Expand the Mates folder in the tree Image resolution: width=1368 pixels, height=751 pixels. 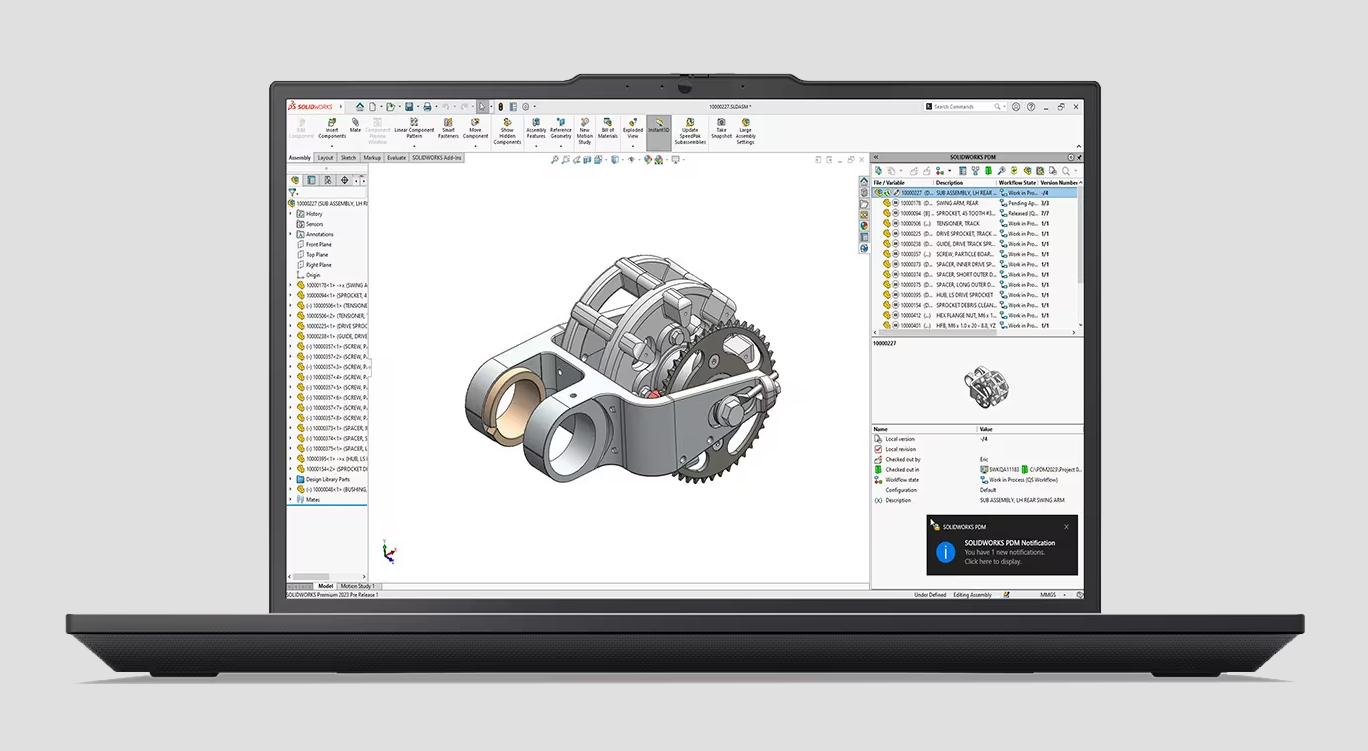pos(291,500)
